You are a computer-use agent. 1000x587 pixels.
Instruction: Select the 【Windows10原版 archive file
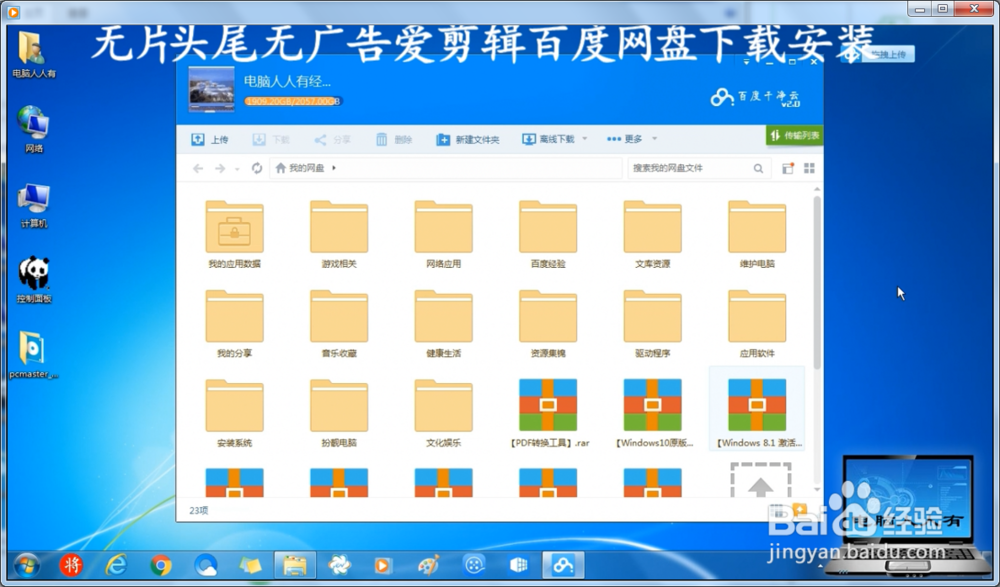(x=652, y=413)
